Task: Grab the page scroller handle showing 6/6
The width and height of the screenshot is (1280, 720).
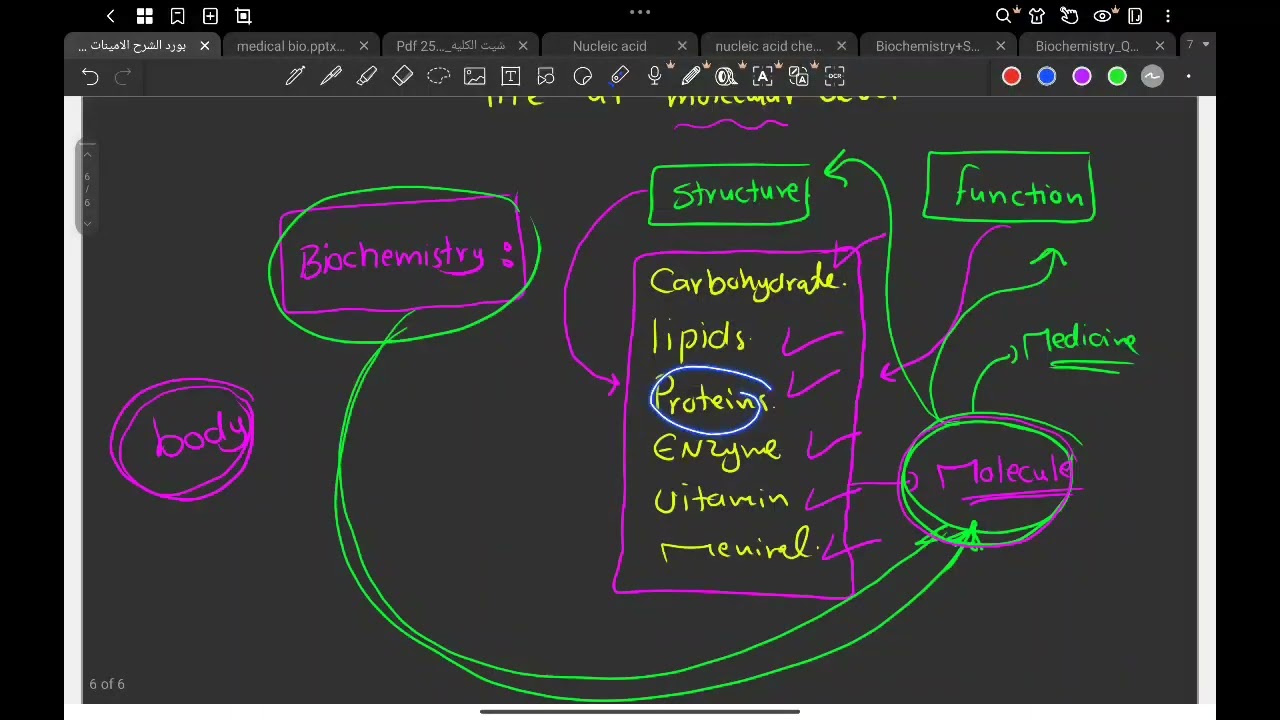Action: [x=87, y=189]
